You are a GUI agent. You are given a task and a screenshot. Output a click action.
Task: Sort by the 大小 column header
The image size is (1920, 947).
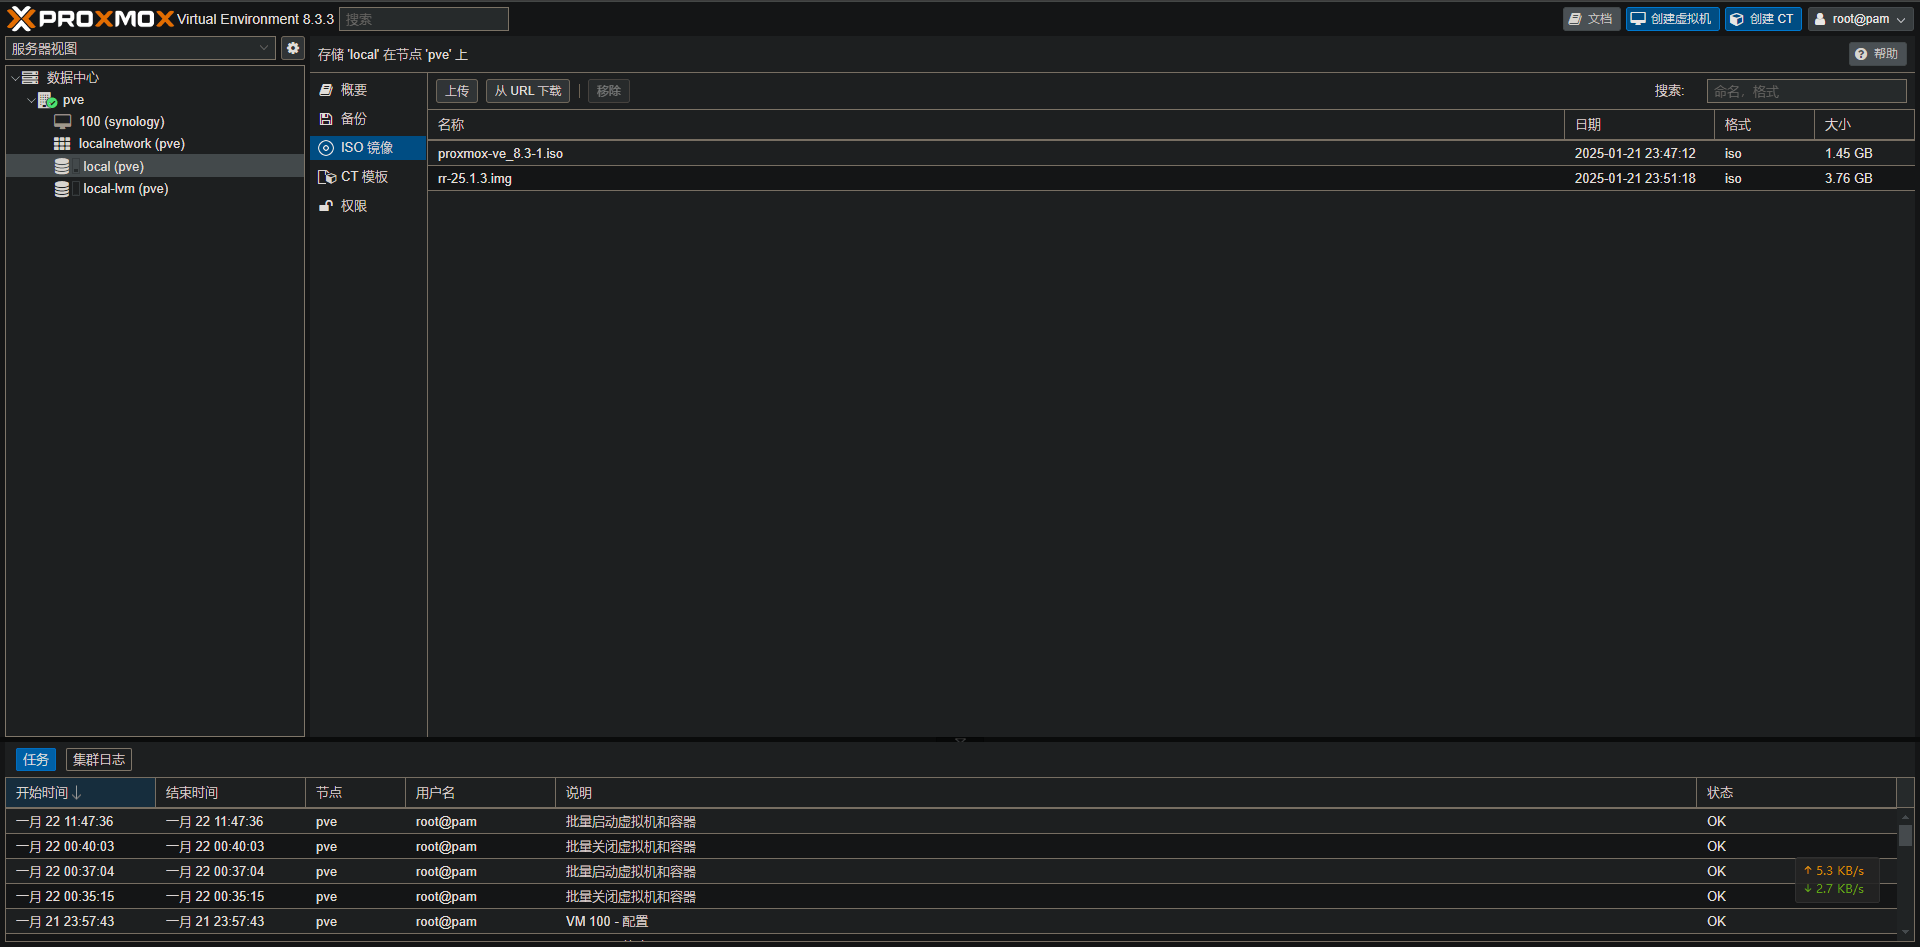click(x=1864, y=125)
